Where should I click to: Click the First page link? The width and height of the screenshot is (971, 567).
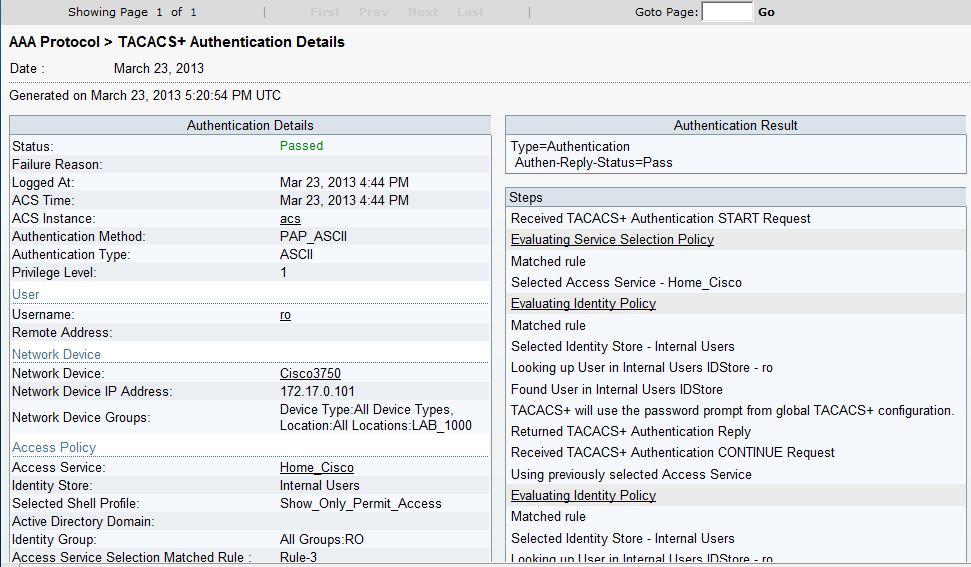point(325,12)
